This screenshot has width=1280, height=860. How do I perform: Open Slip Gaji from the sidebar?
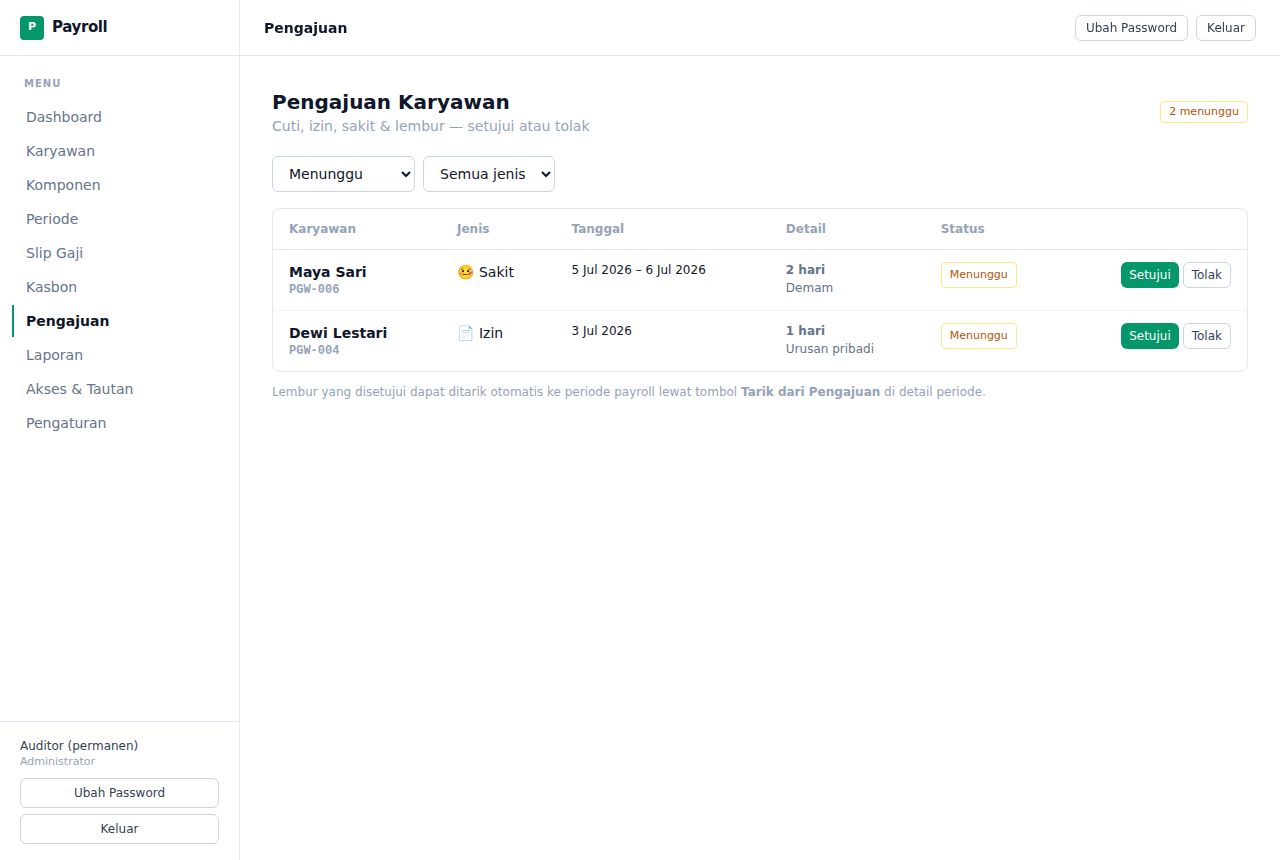(x=54, y=253)
